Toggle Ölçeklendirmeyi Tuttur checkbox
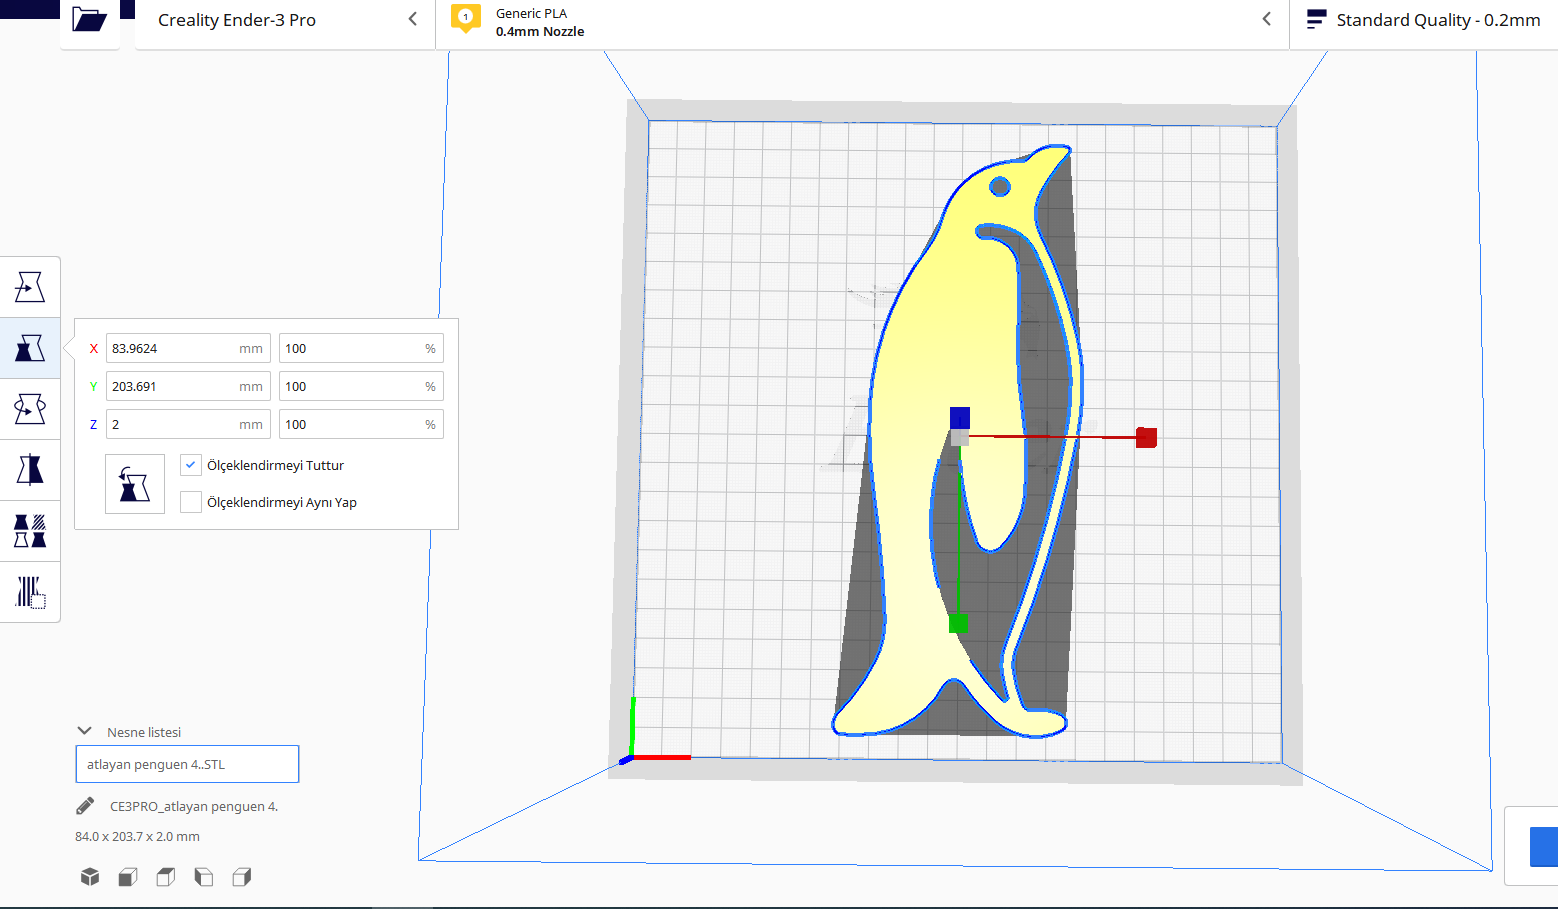Viewport: 1558px width, 909px height. point(191,465)
